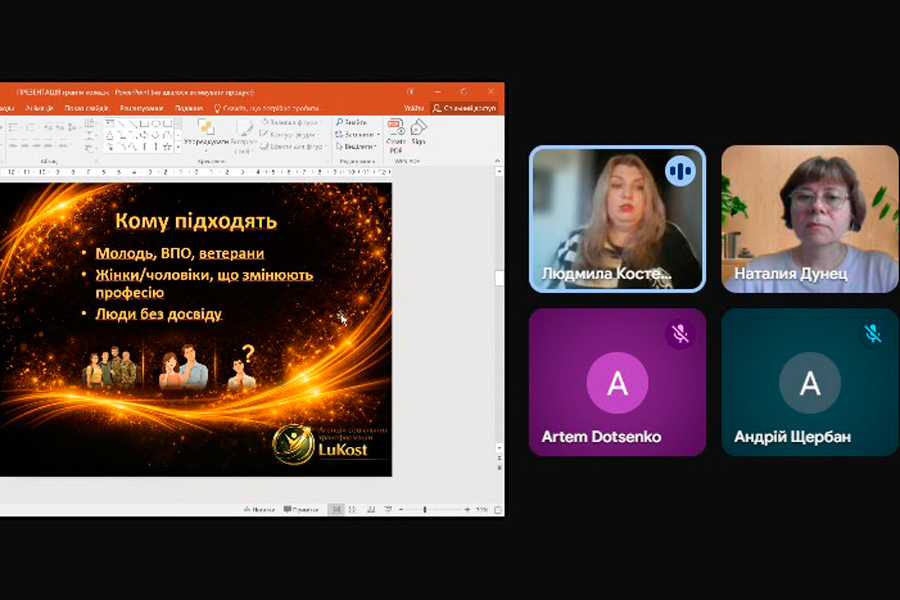
Task: Click the Comments button in status bar
Action: click(x=301, y=509)
